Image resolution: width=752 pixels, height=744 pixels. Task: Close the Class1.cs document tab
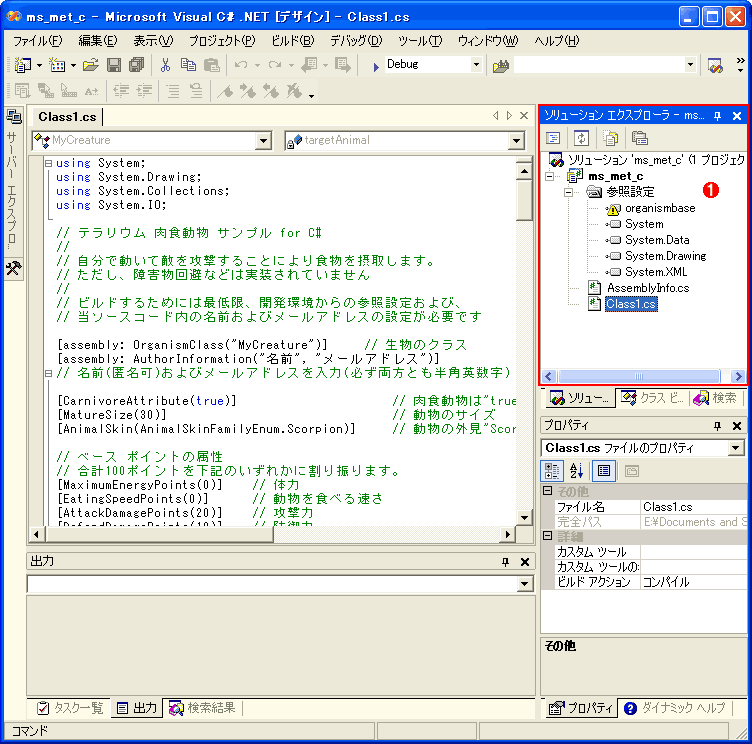click(524, 116)
